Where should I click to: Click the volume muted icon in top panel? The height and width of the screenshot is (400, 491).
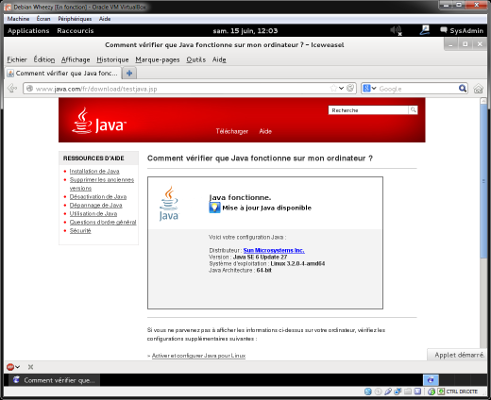click(396, 31)
